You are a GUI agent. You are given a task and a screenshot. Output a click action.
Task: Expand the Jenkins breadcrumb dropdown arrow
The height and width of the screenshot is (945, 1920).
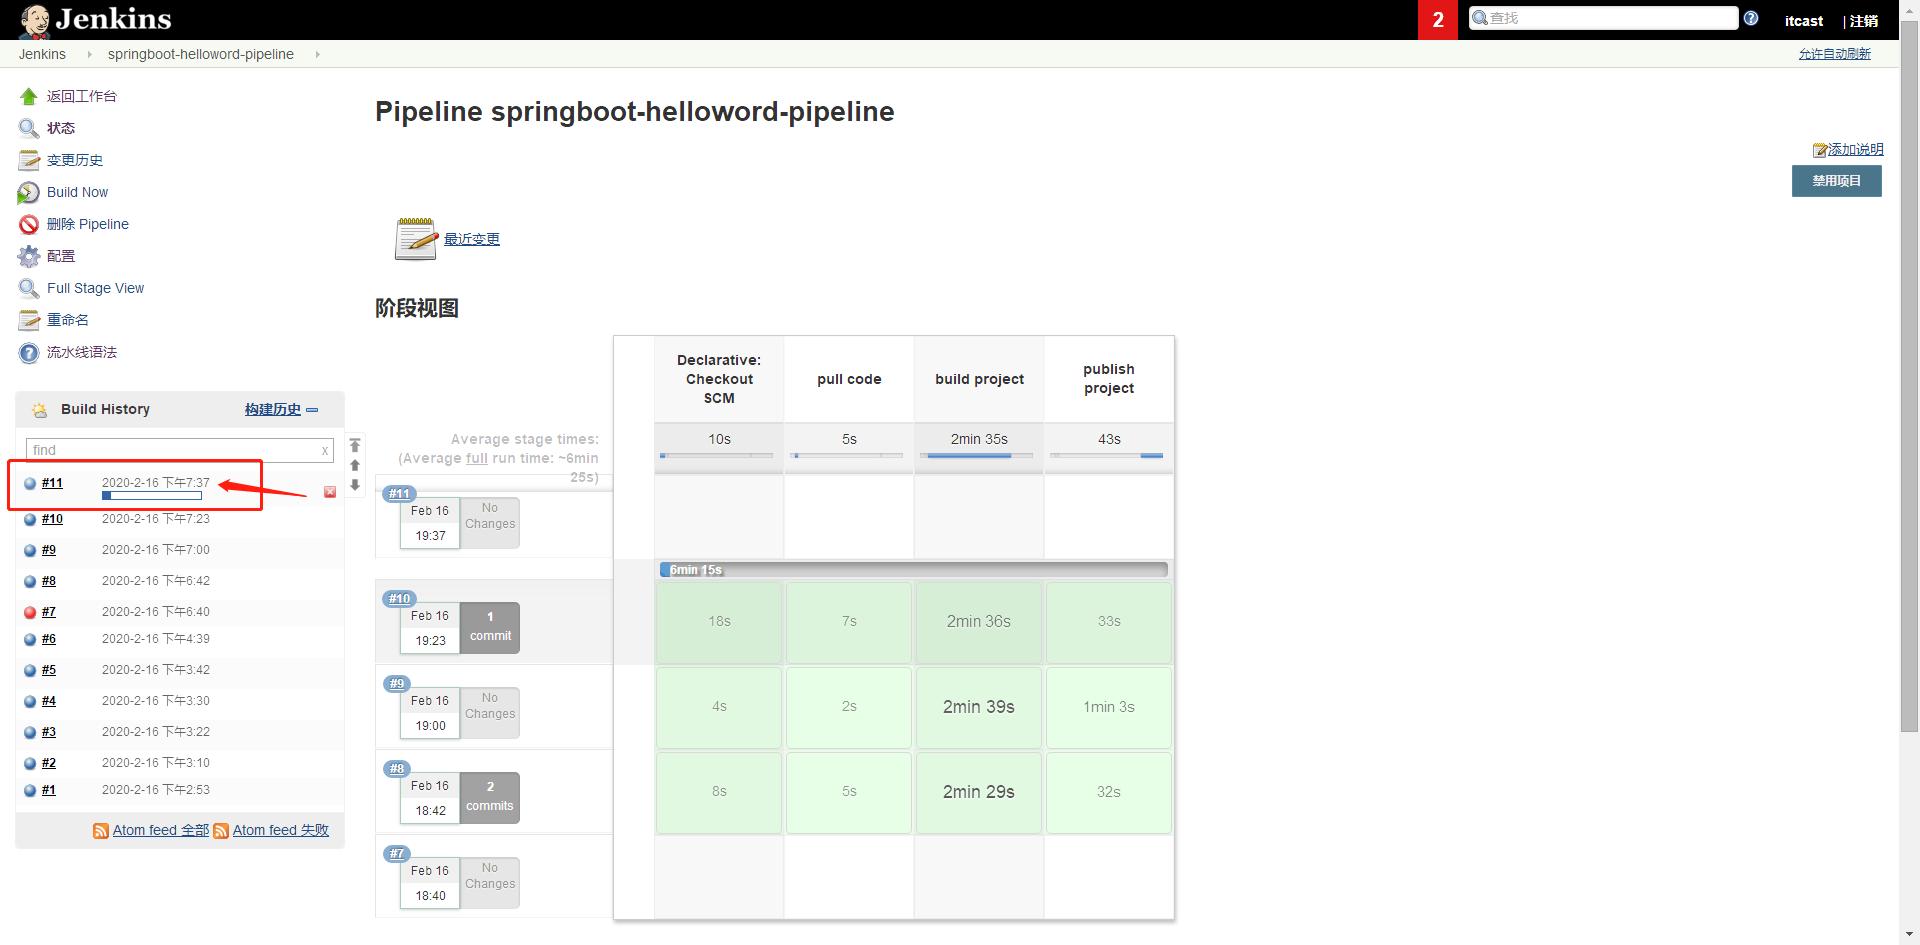tap(89, 54)
